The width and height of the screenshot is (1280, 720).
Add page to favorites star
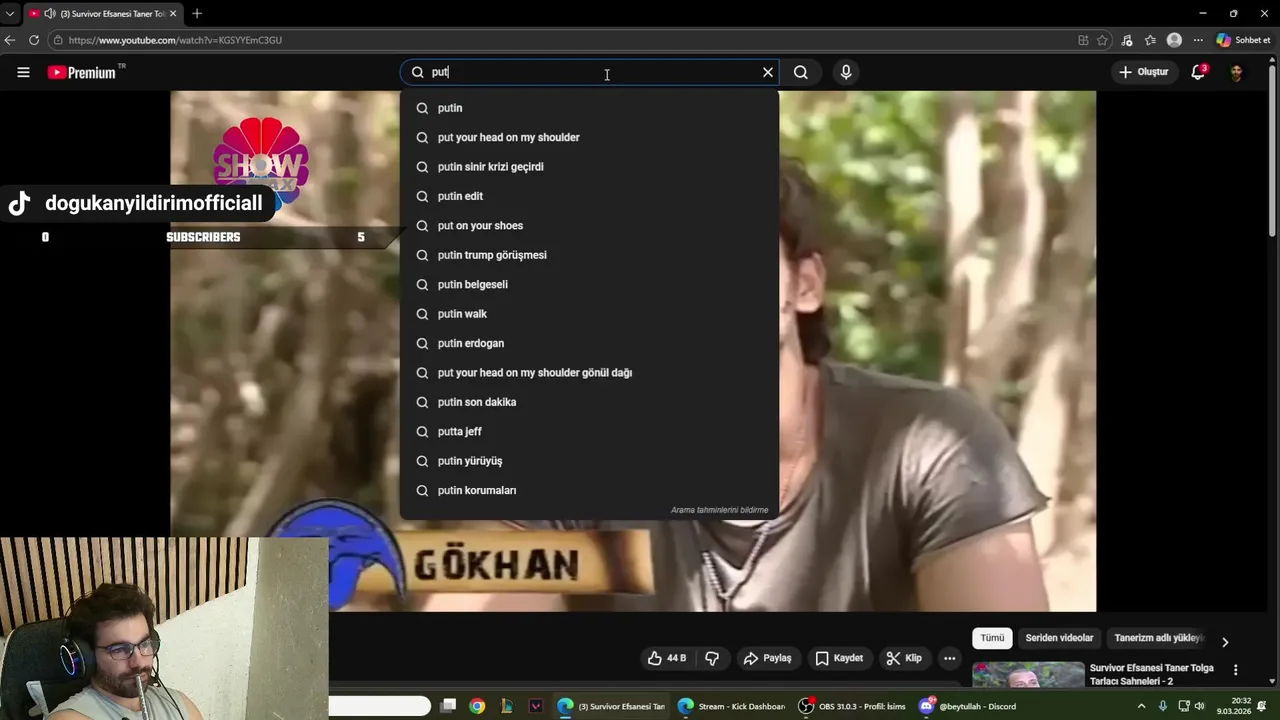(x=1102, y=40)
